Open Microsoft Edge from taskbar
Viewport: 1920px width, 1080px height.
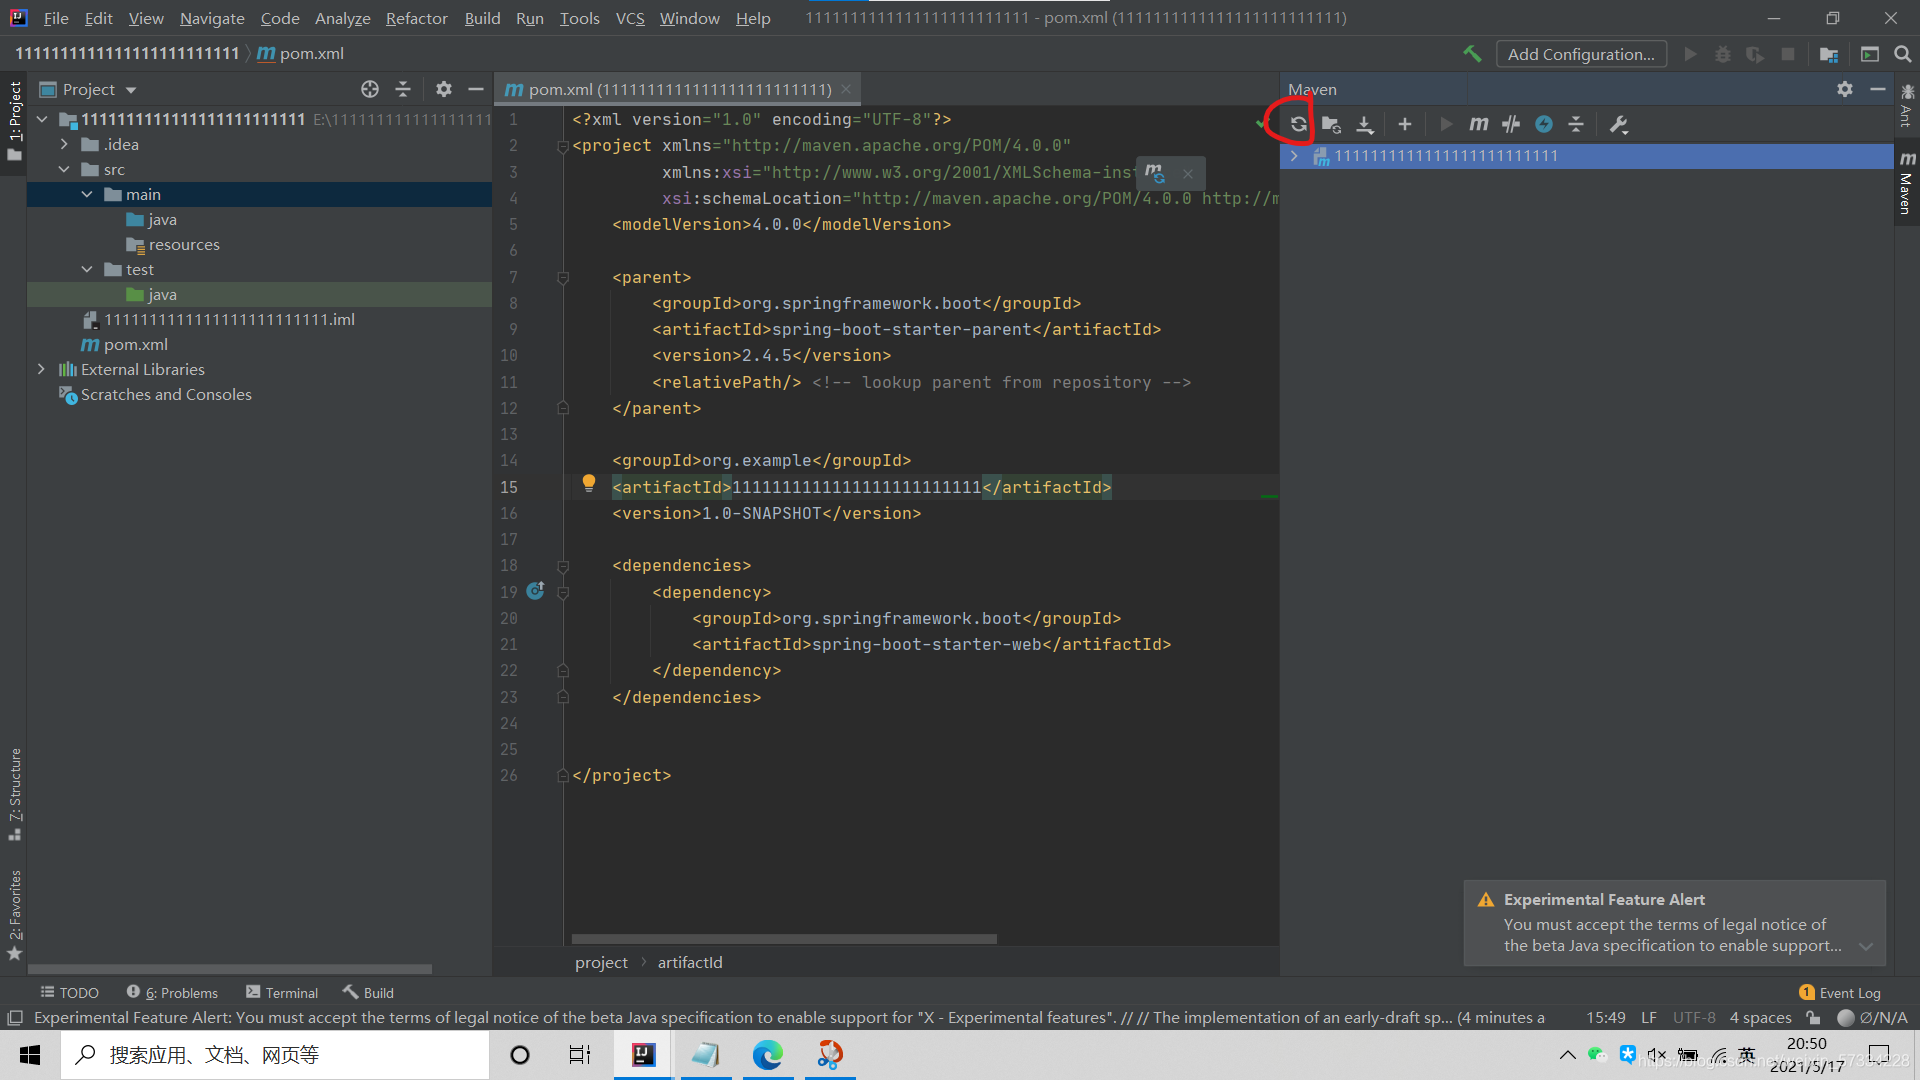point(767,1055)
